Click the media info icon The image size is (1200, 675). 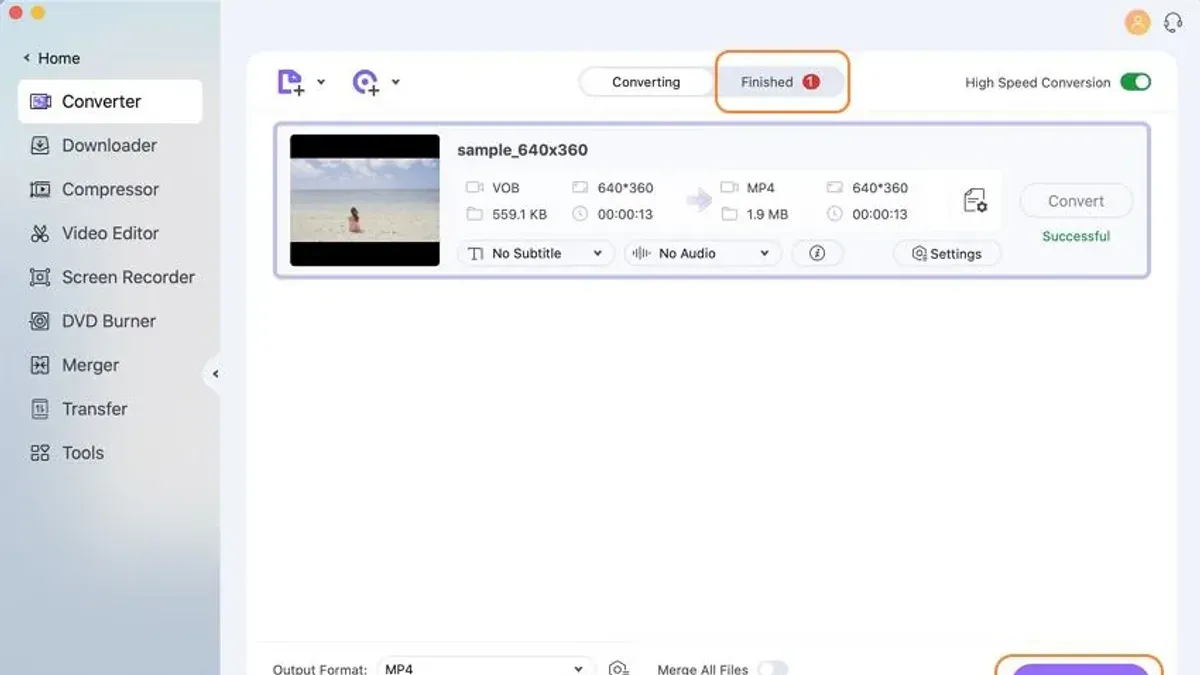817,253
